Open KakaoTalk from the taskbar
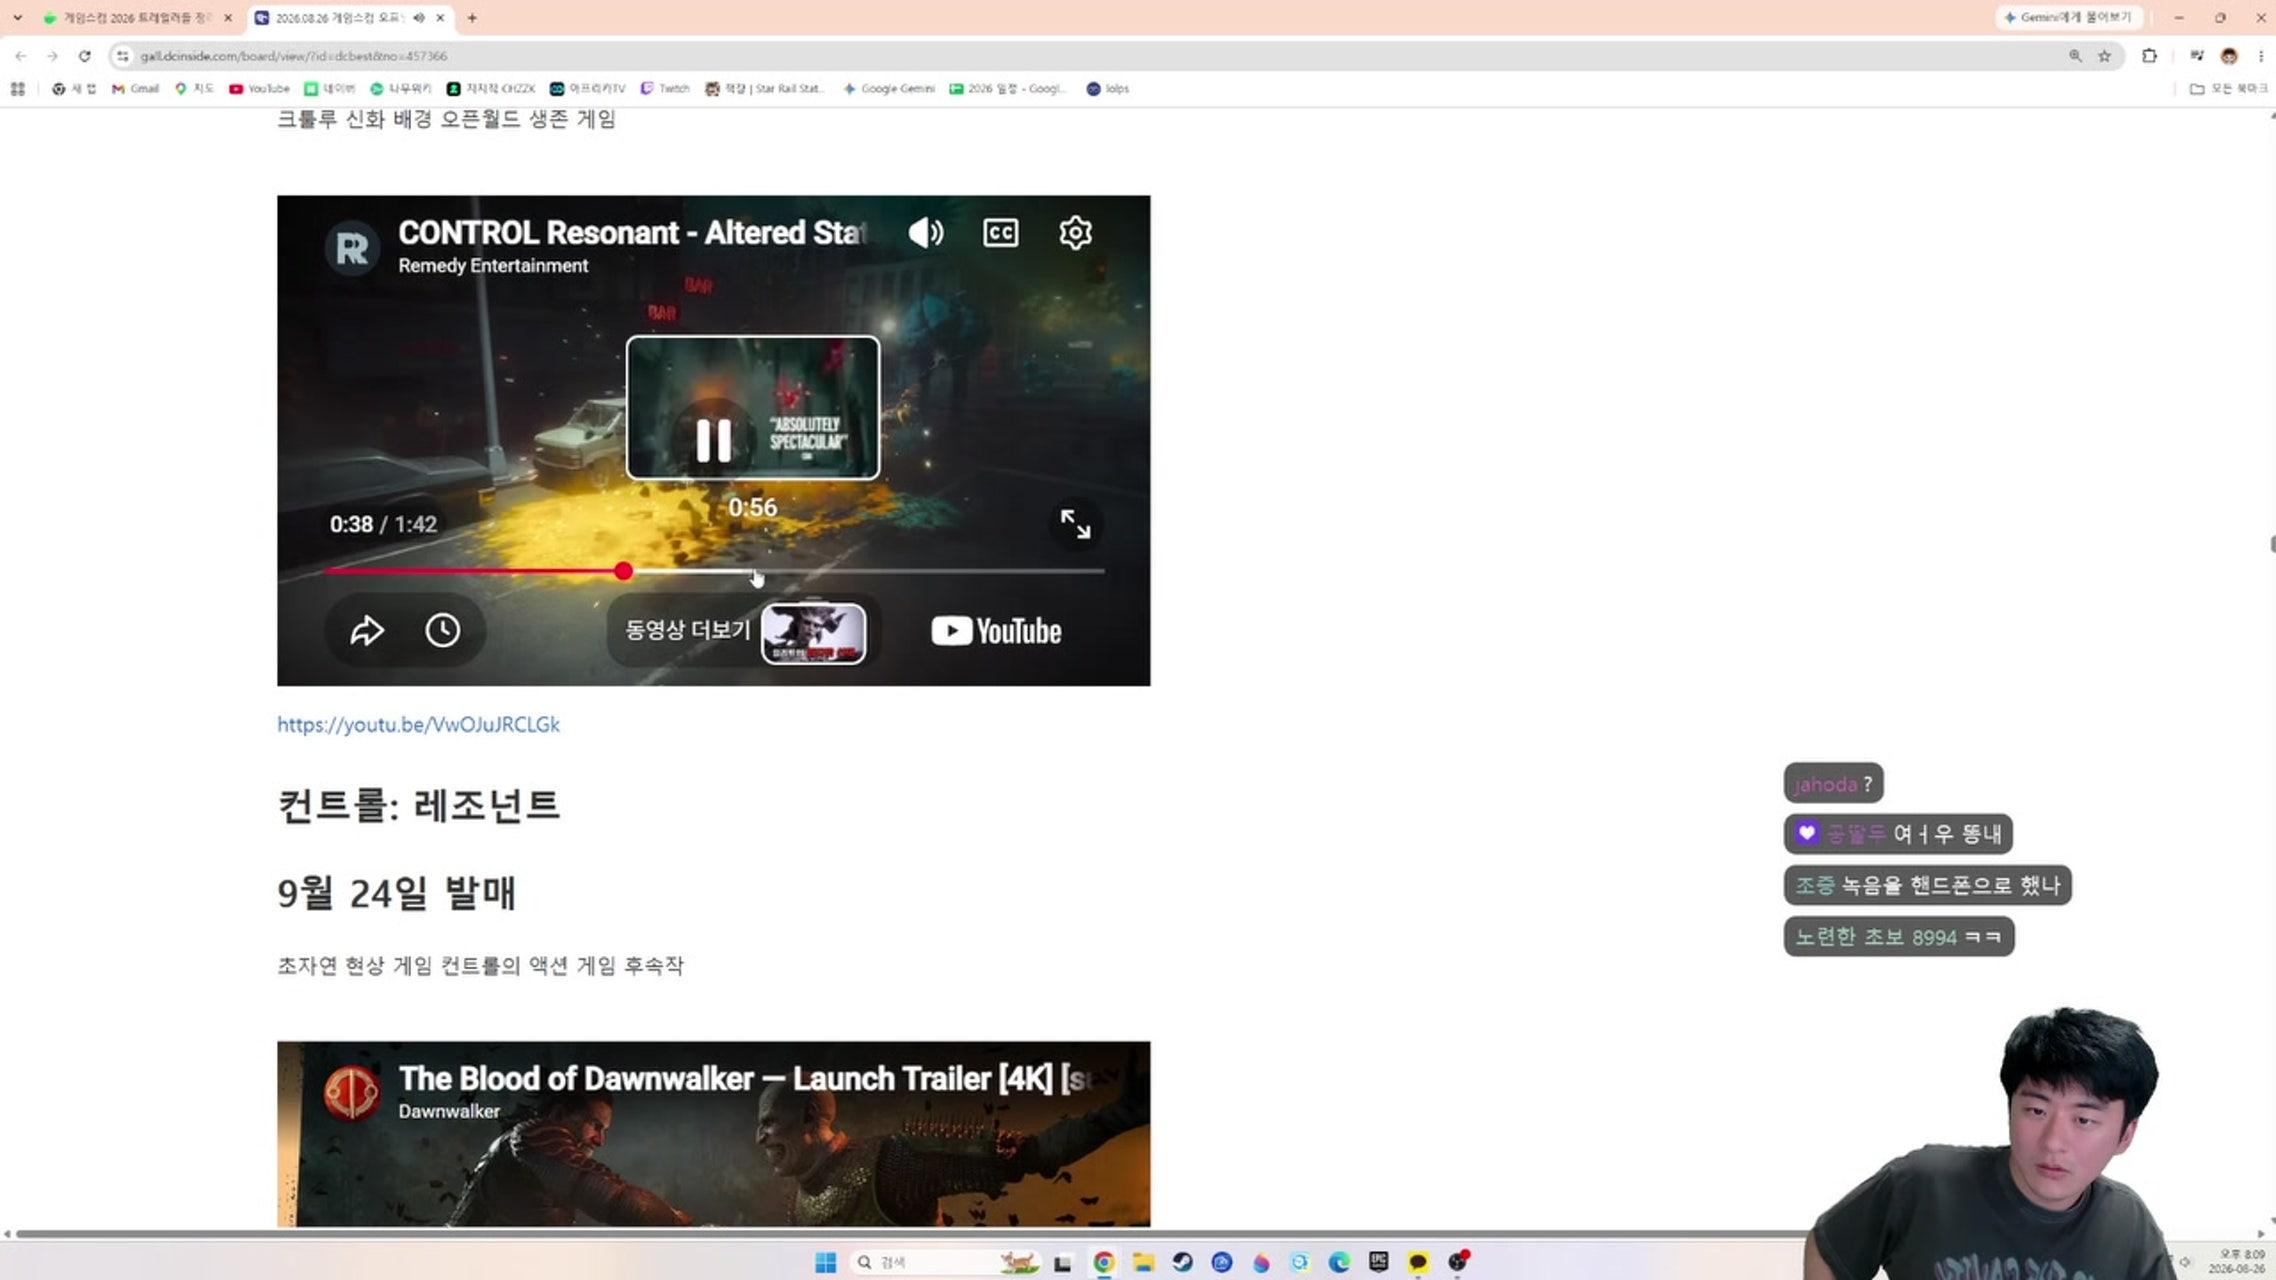2276x1280 pixels. click(1417, 1262)
